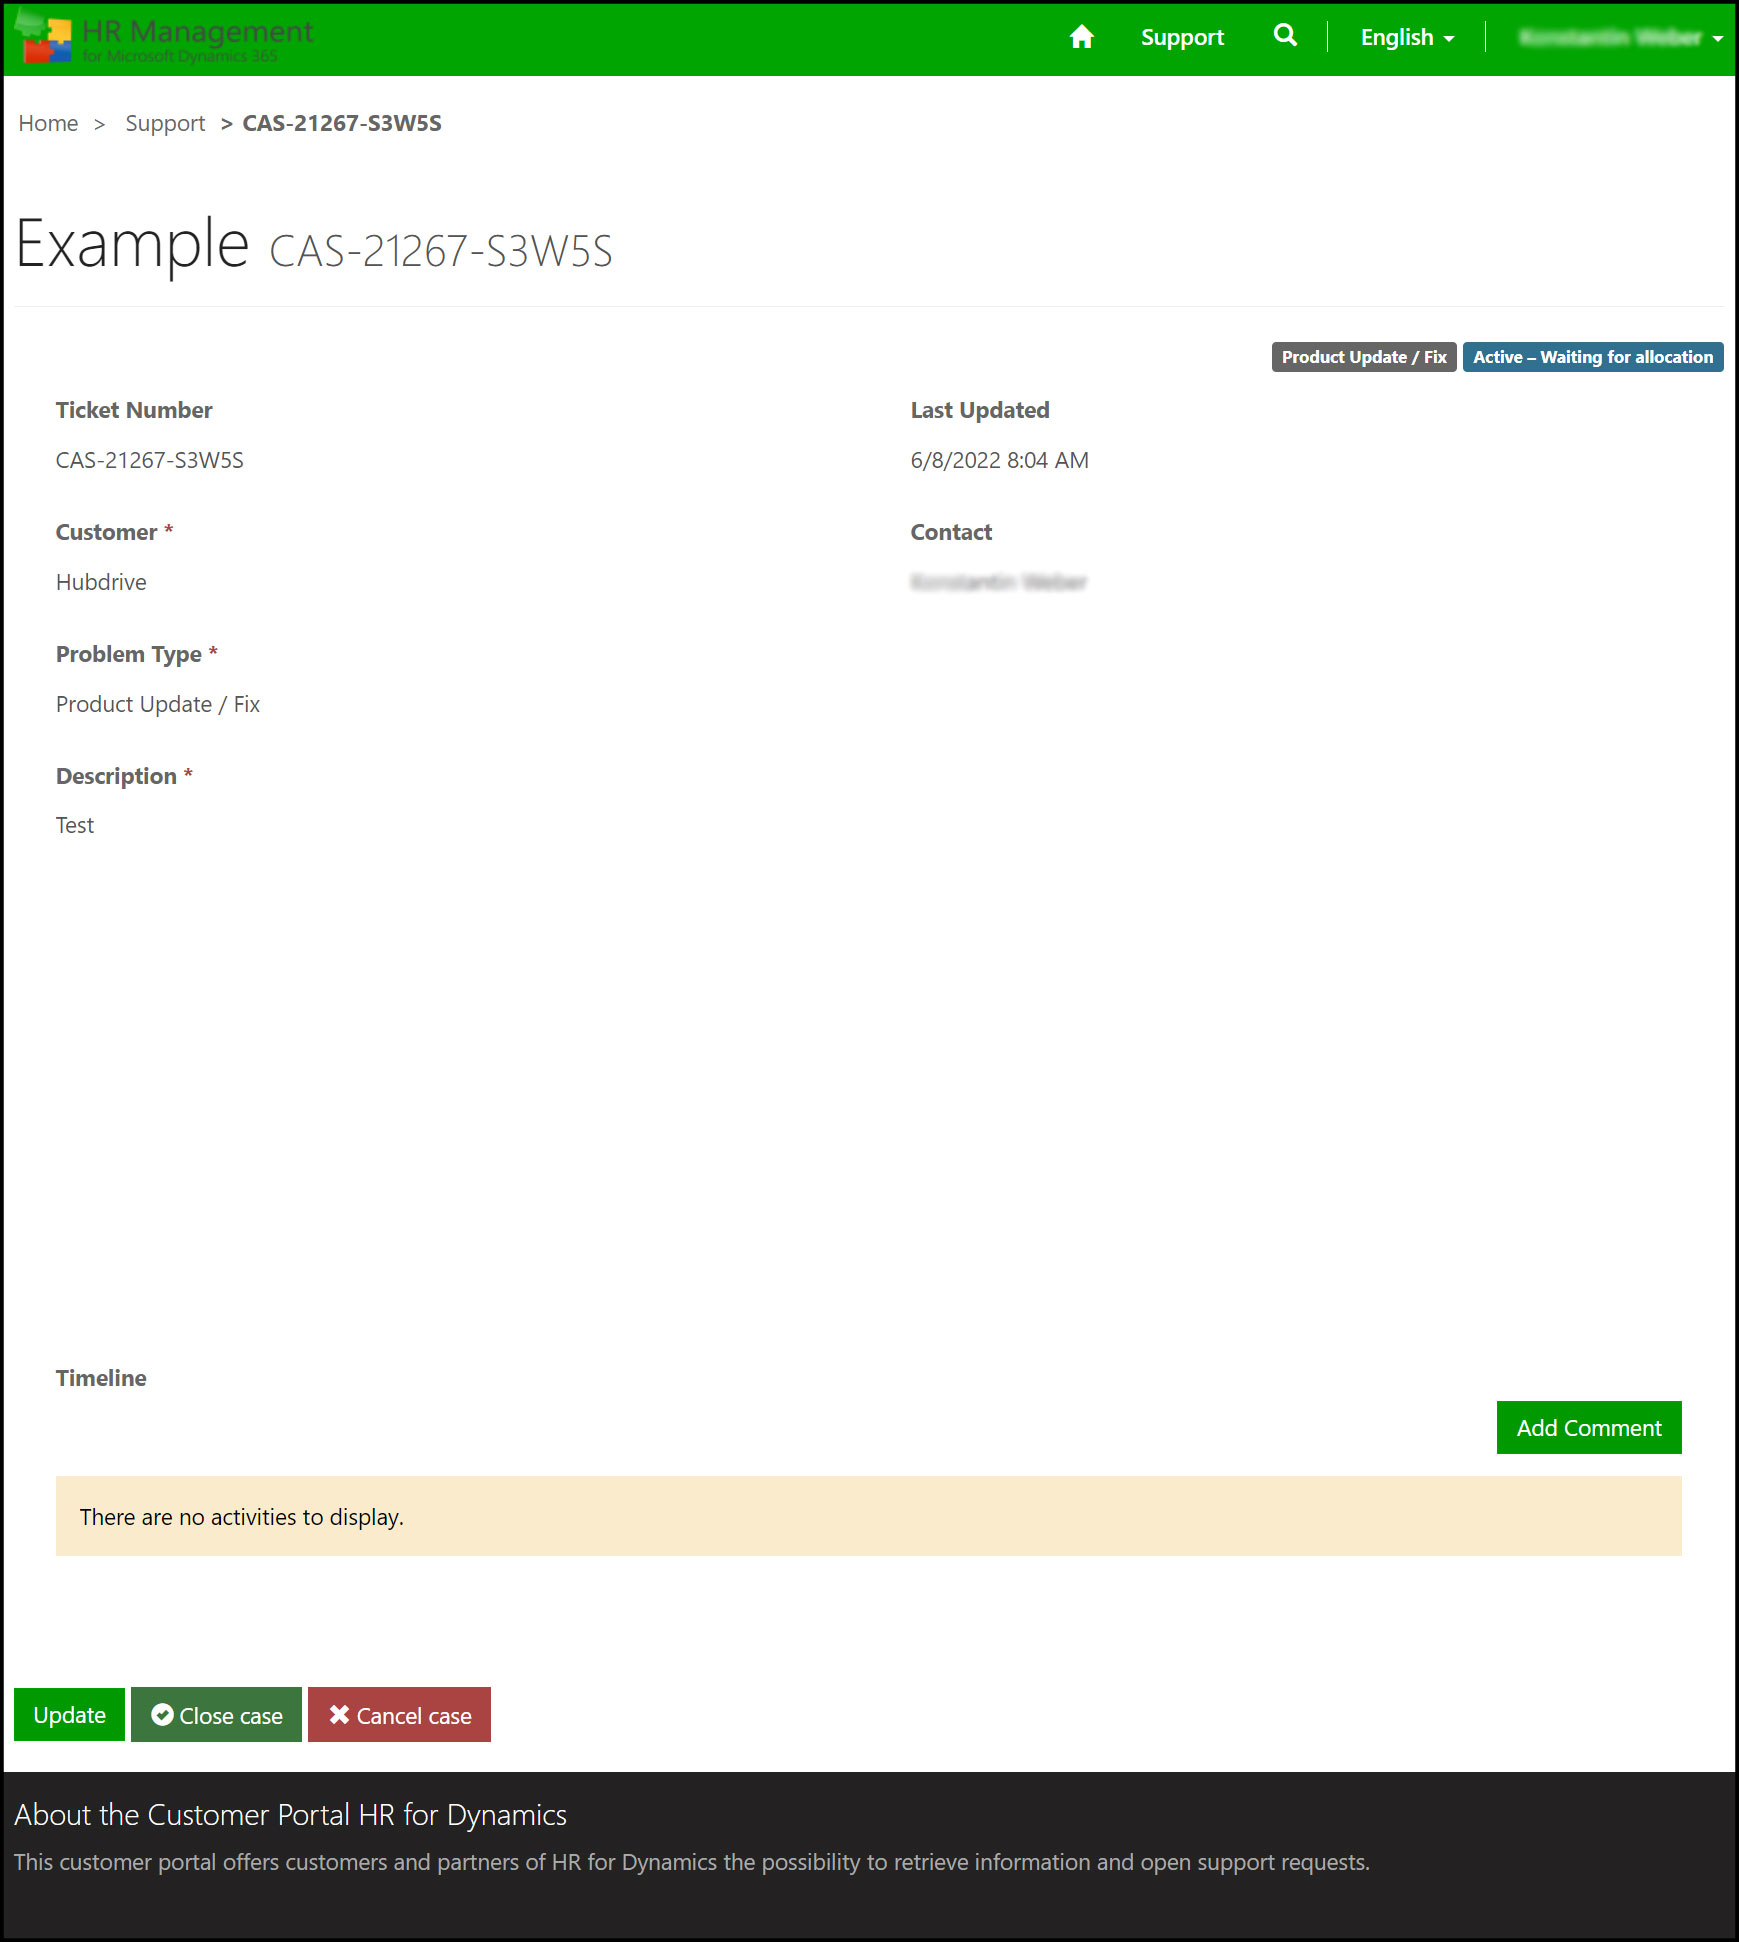Open search with the magnifier icon
The image size is (1739, 1942).
pos(1285,36)
